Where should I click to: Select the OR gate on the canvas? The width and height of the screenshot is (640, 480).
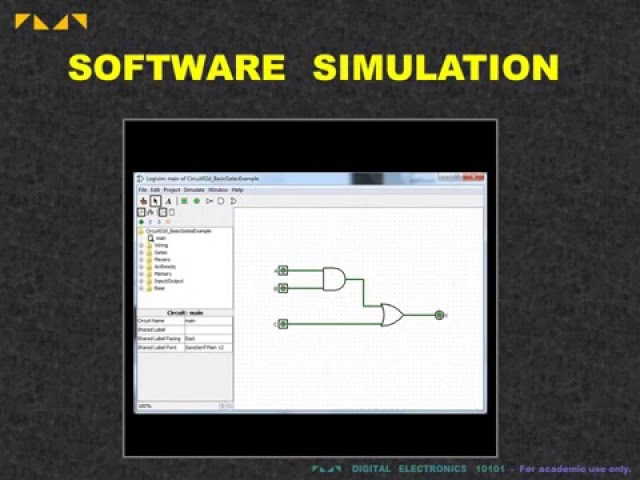392,315
